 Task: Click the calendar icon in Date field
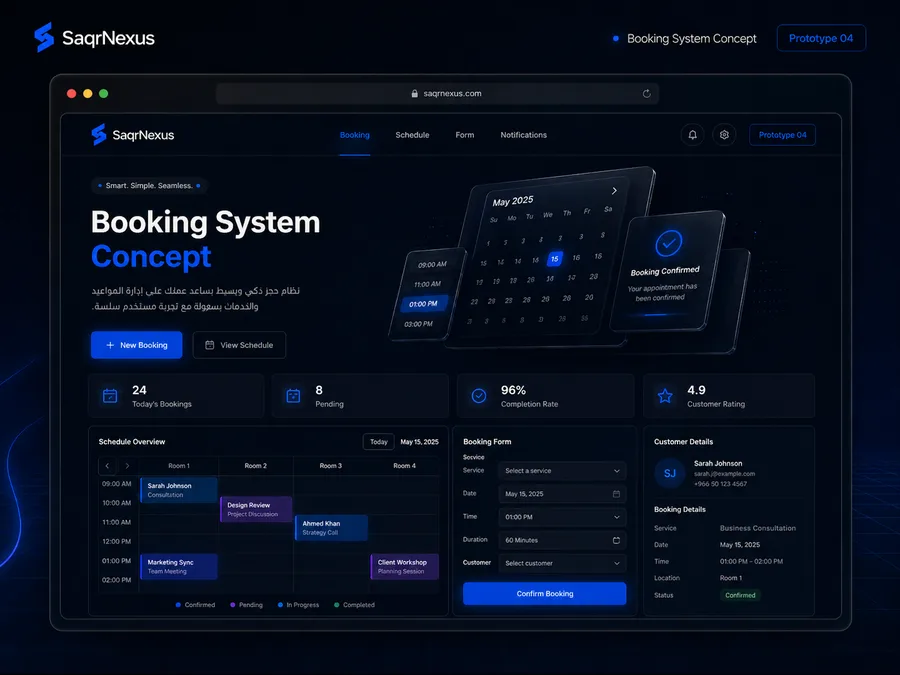[x=616, y=494]
